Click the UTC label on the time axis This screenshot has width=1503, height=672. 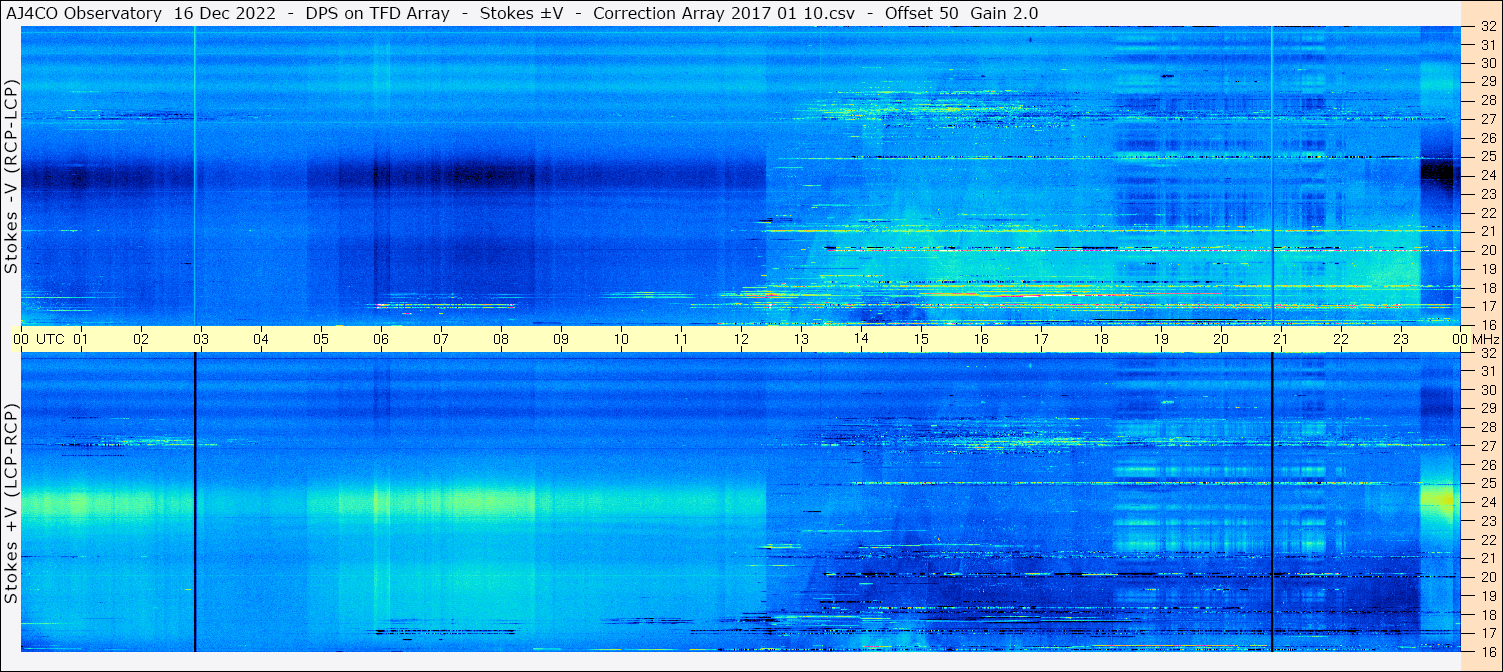(x=50, y=339)
